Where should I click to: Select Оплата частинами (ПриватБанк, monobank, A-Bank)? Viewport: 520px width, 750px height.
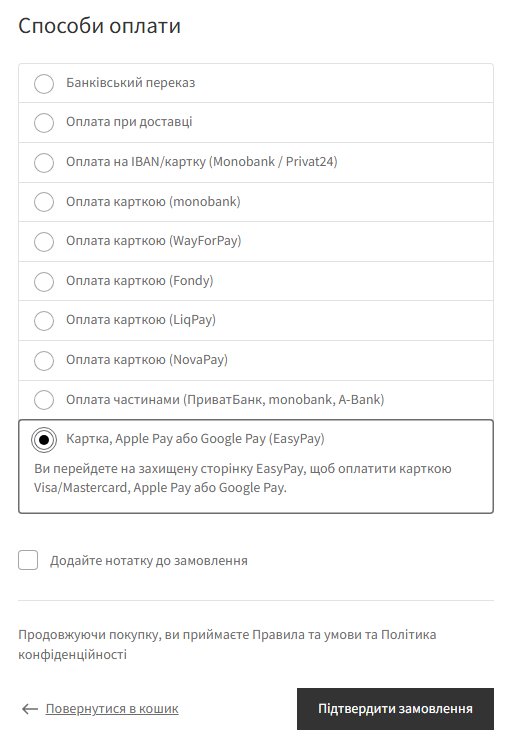pos(44,400)
